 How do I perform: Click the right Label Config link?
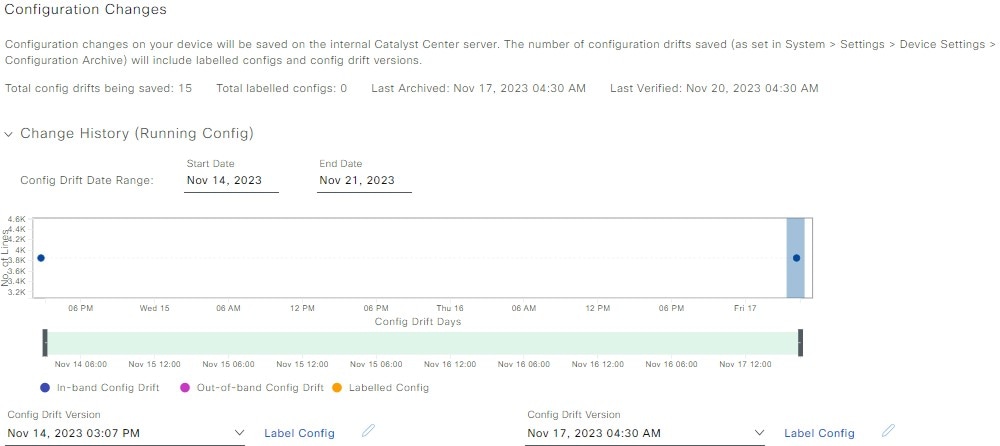pyautogui.click(x=819, y=433)
